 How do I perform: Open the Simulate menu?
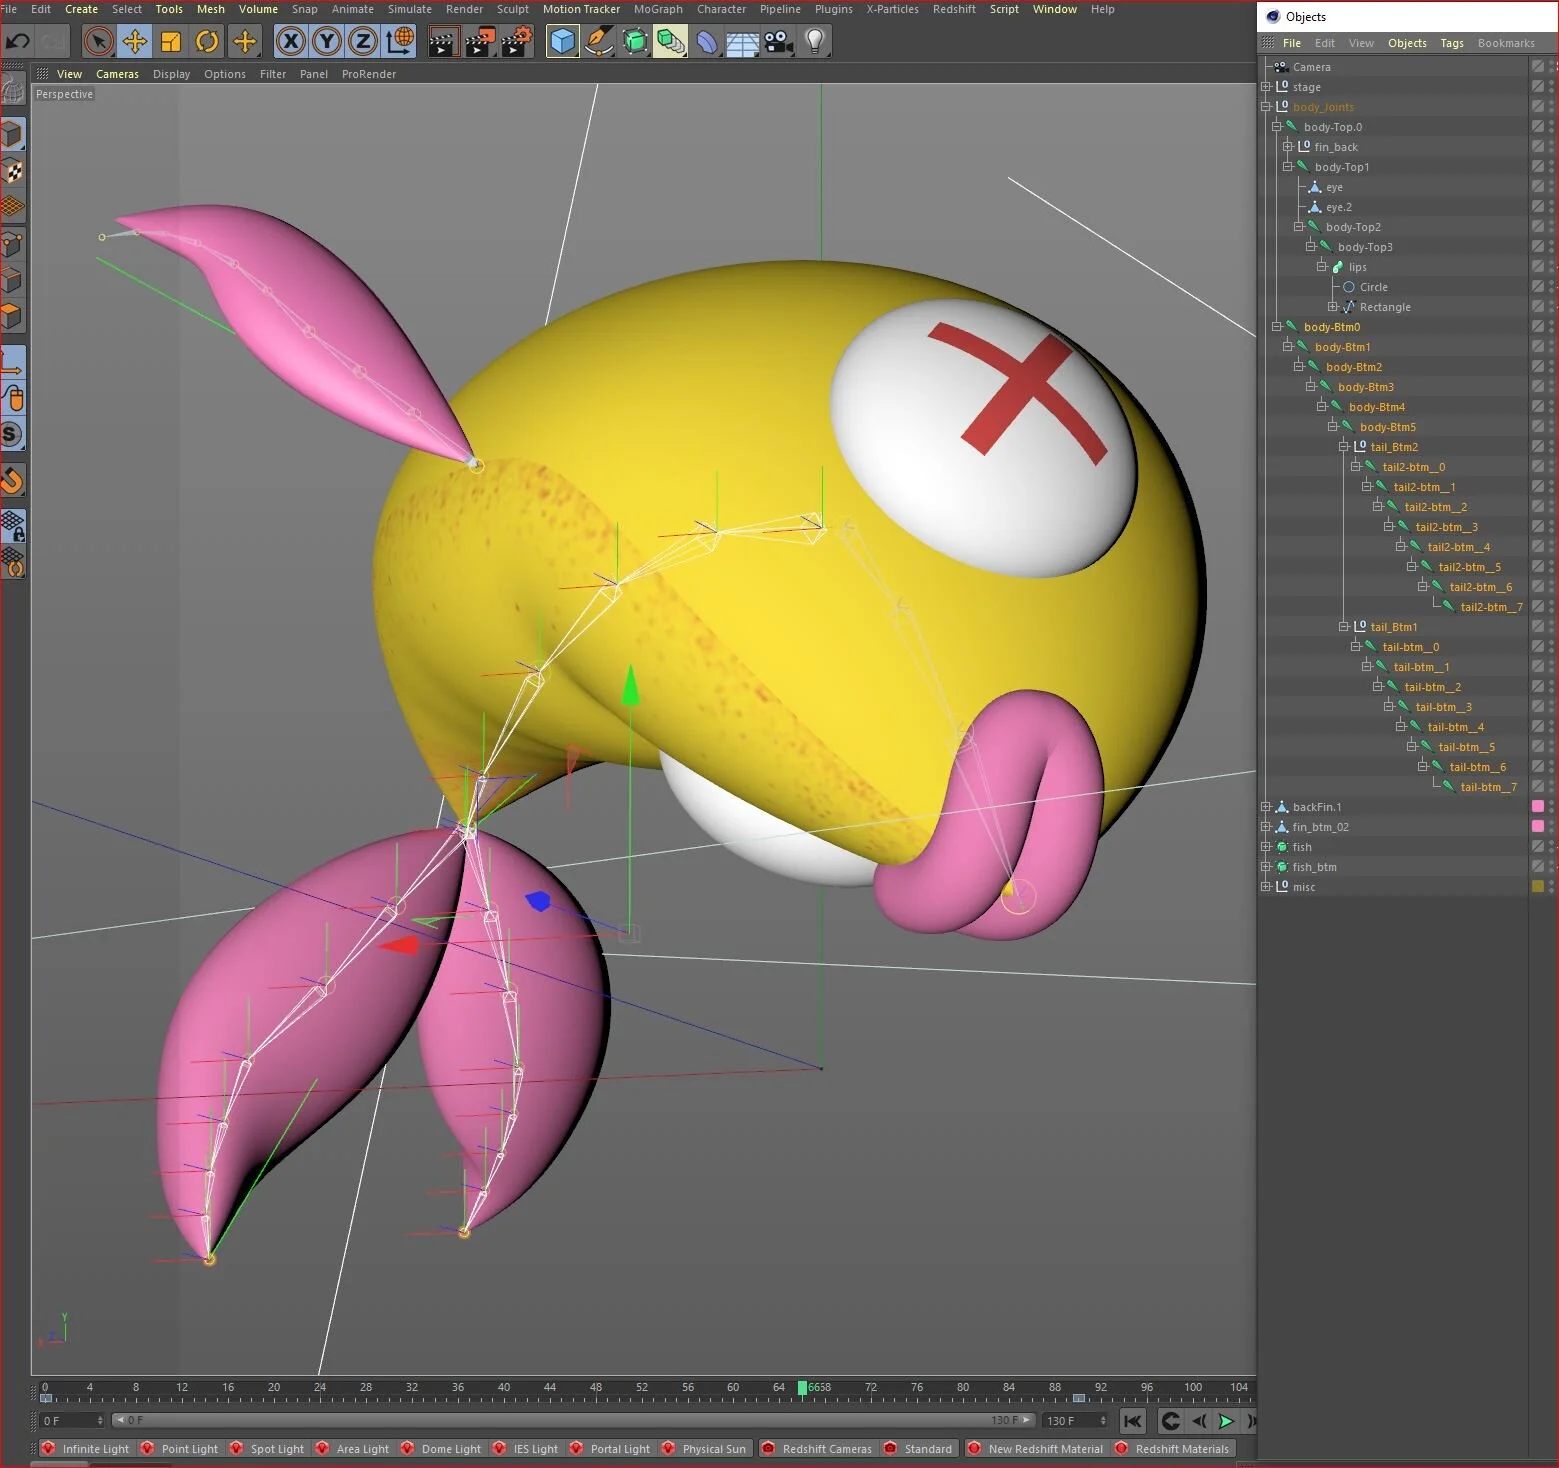coord(410,9)
